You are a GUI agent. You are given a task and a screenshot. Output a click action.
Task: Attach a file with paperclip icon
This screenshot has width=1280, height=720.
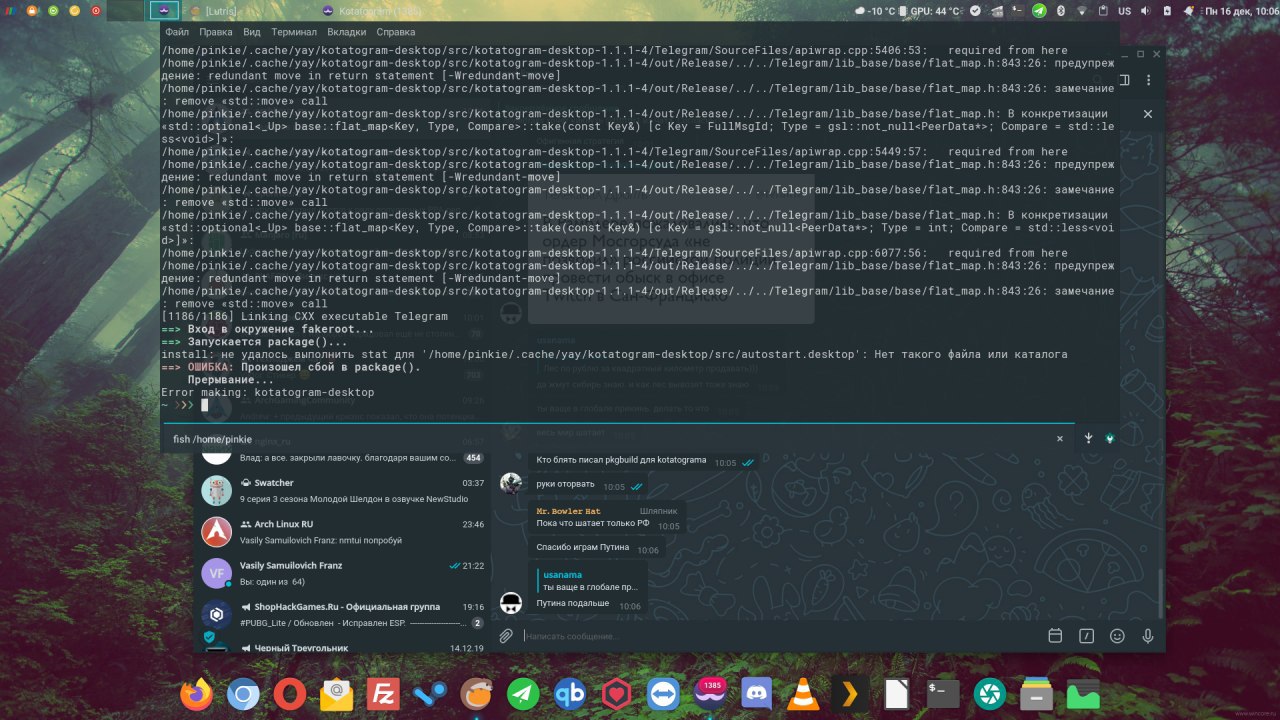click(x=506, y=636)
